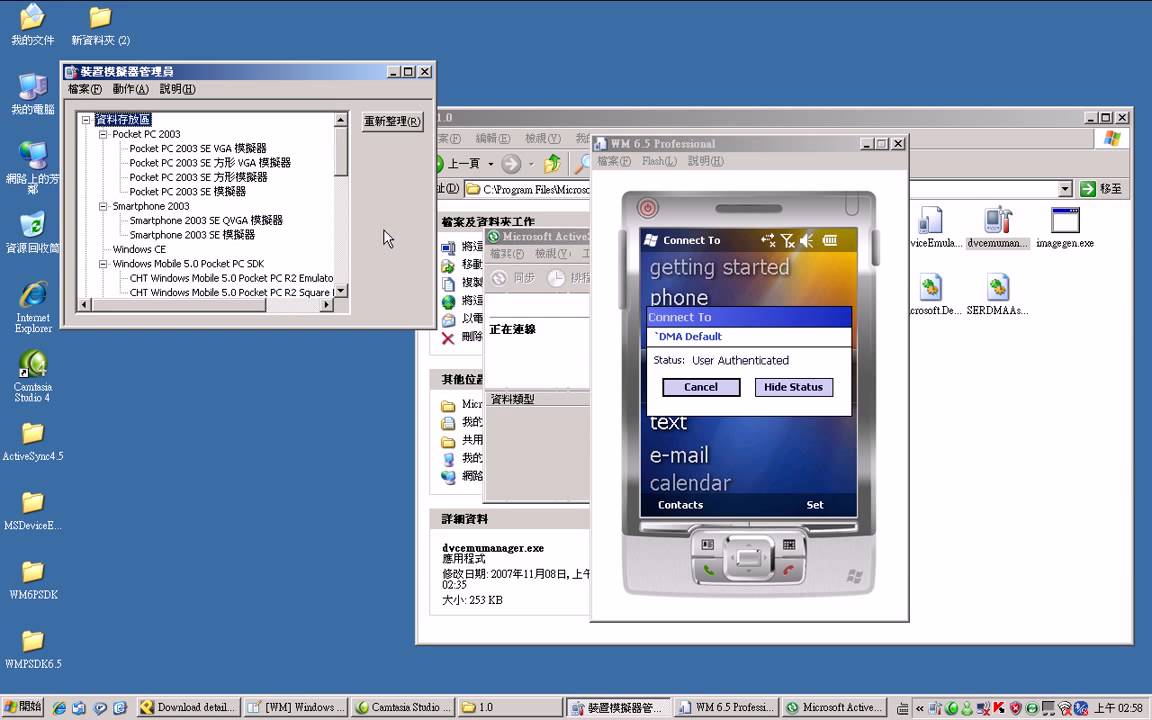Click the Explorer Up folder toolbar icon
Viewport: 1152px width, 720px height.
[552, 163]
